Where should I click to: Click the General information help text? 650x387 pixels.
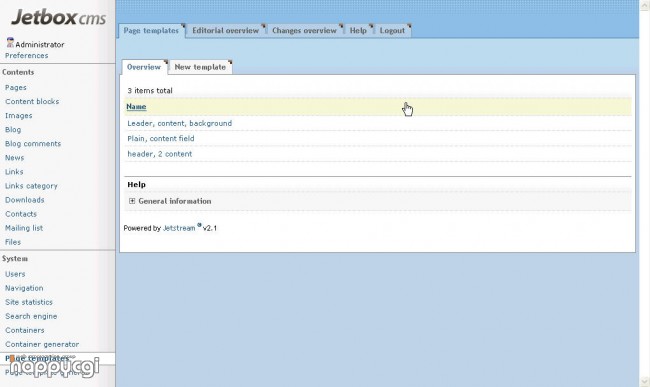pos(175,201)
